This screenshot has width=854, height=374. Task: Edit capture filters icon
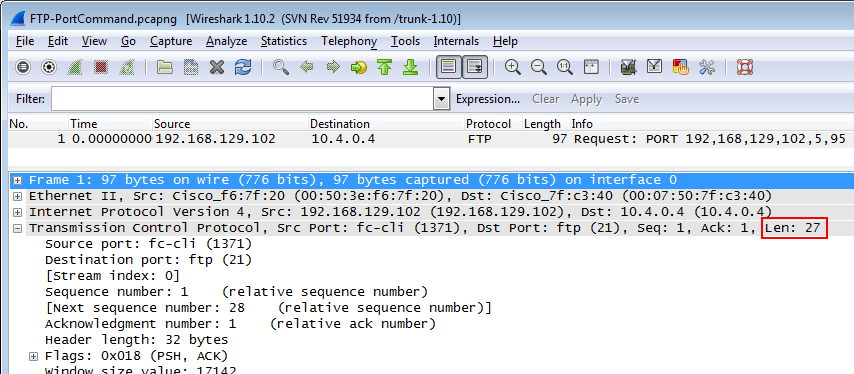pyautogui.click(x=629, y=68)
